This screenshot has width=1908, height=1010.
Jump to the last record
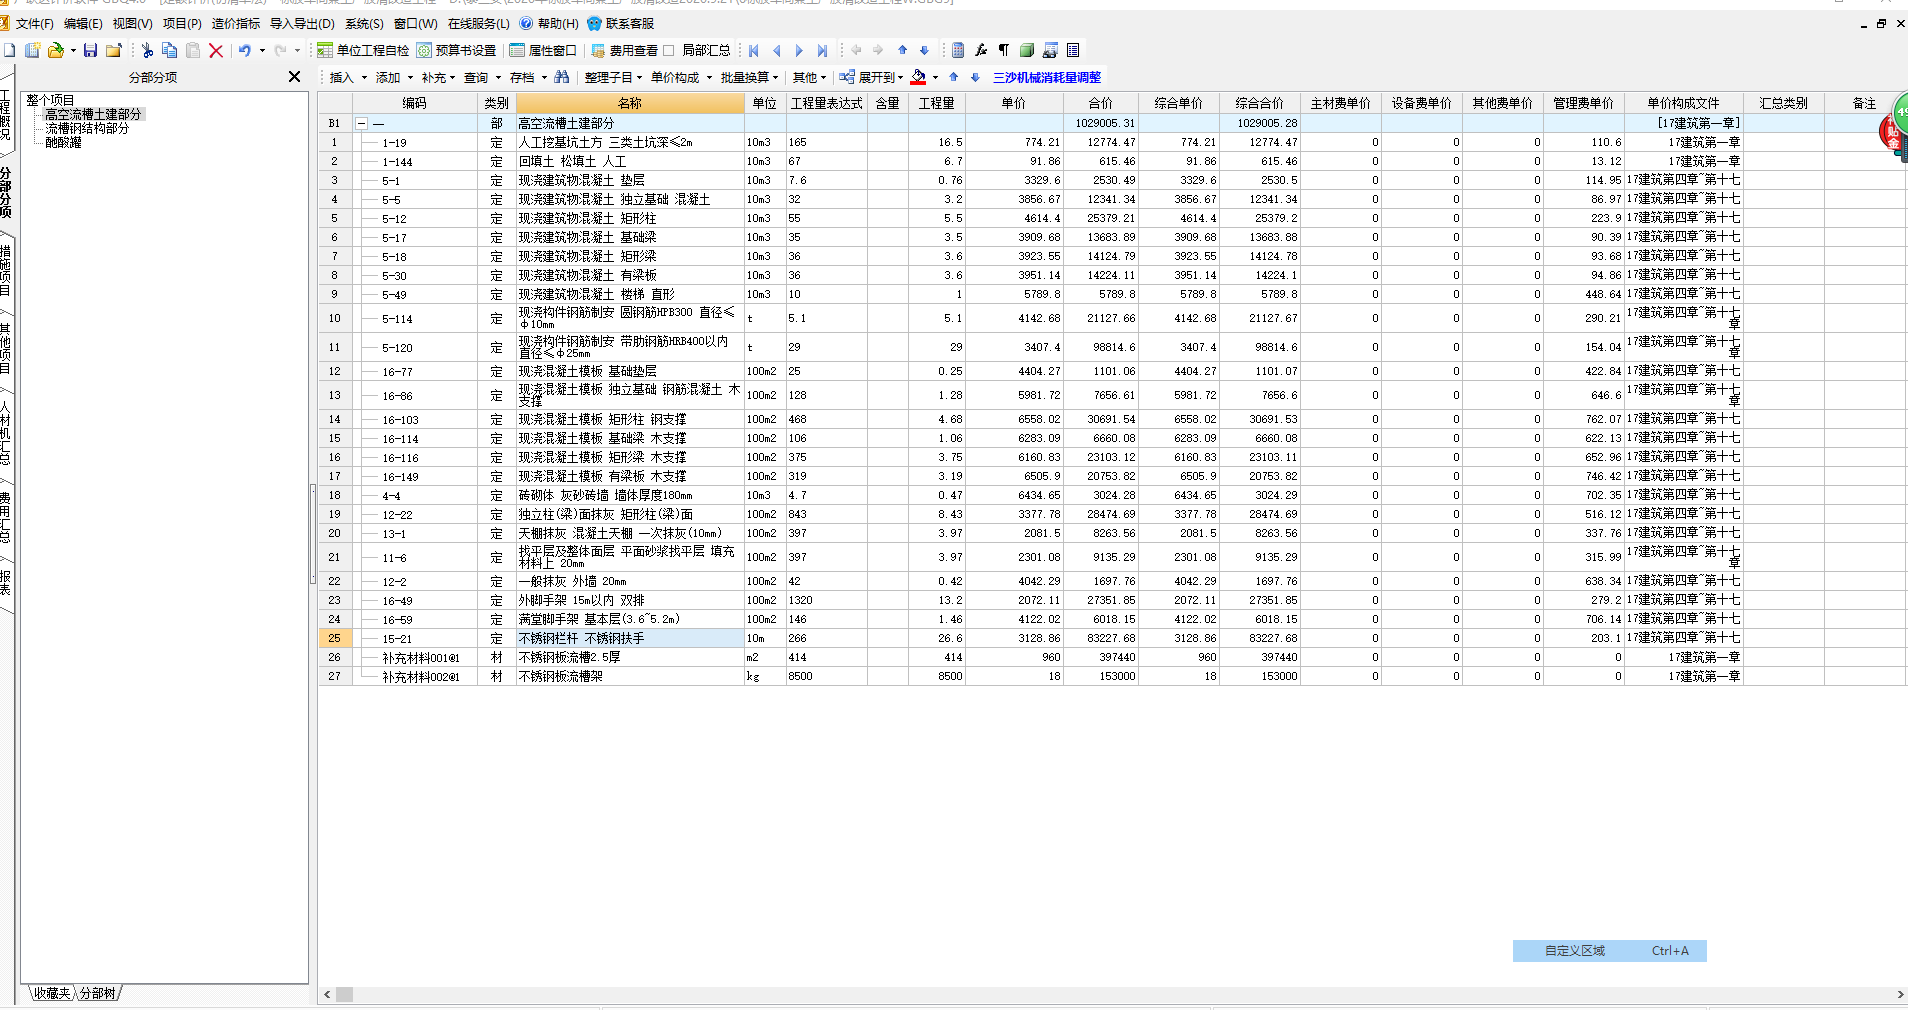click(822, 50)
